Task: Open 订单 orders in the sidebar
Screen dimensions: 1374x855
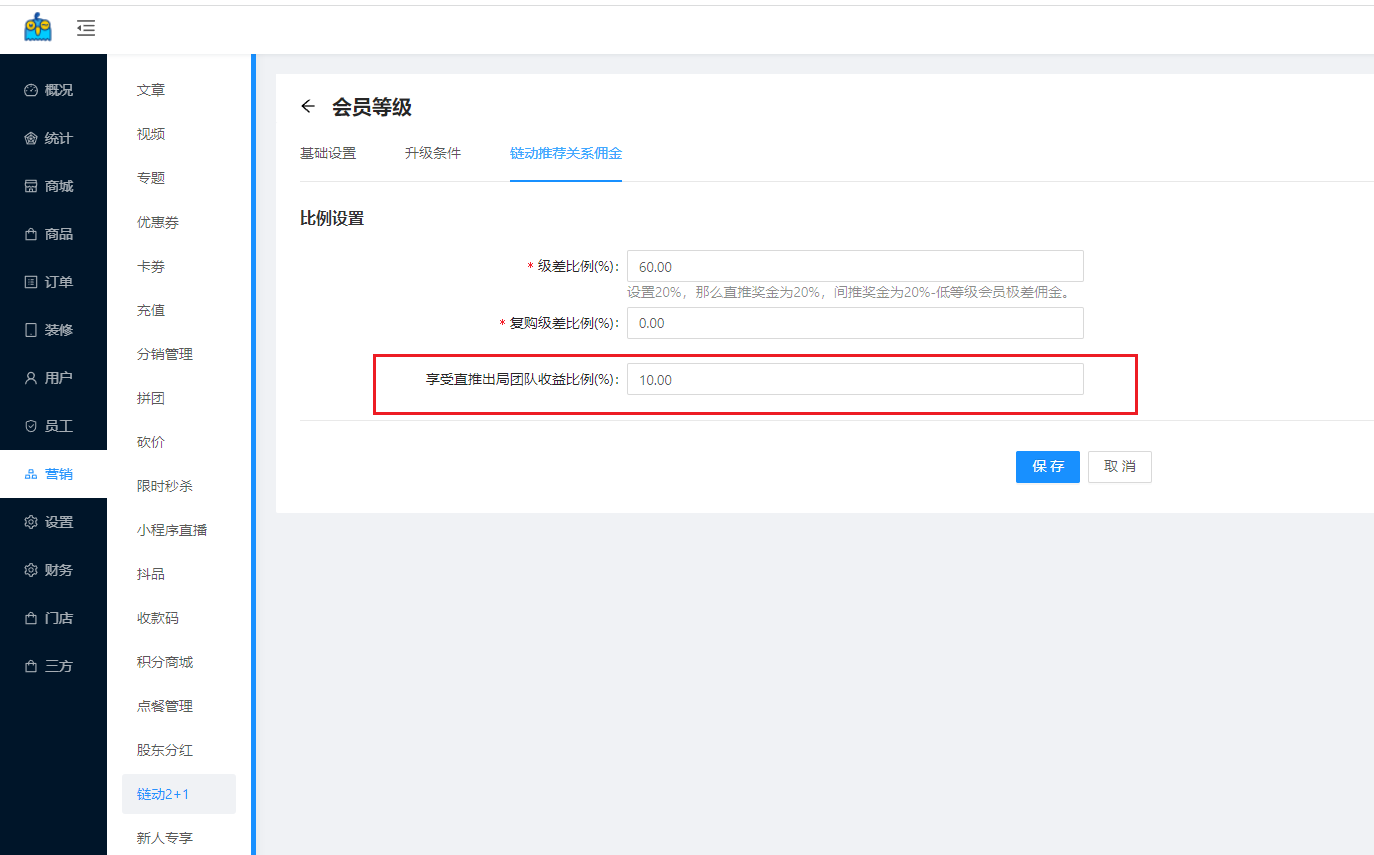Action: 52,282
